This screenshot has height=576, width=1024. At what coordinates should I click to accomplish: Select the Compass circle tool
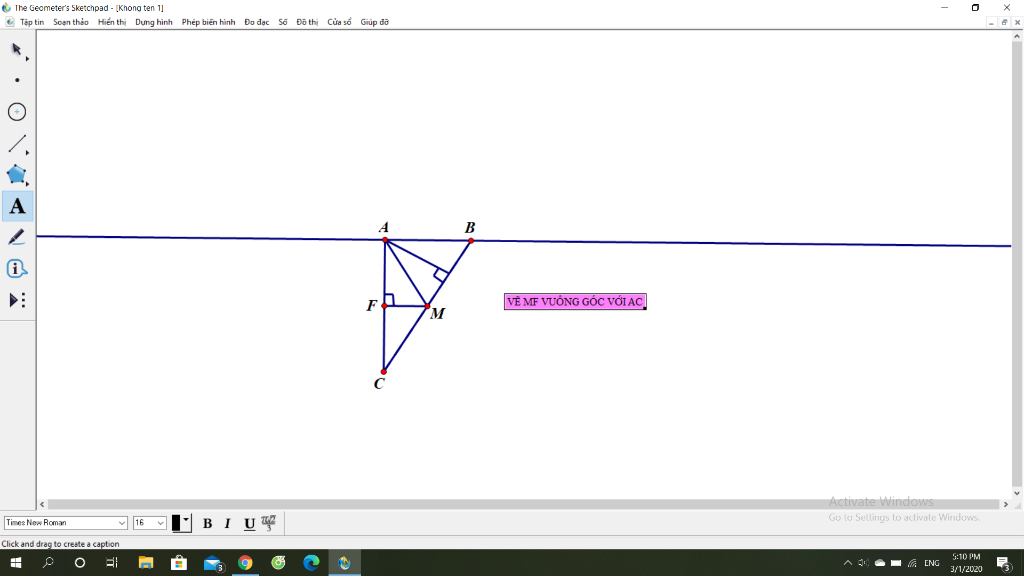(x=17, y=112)
